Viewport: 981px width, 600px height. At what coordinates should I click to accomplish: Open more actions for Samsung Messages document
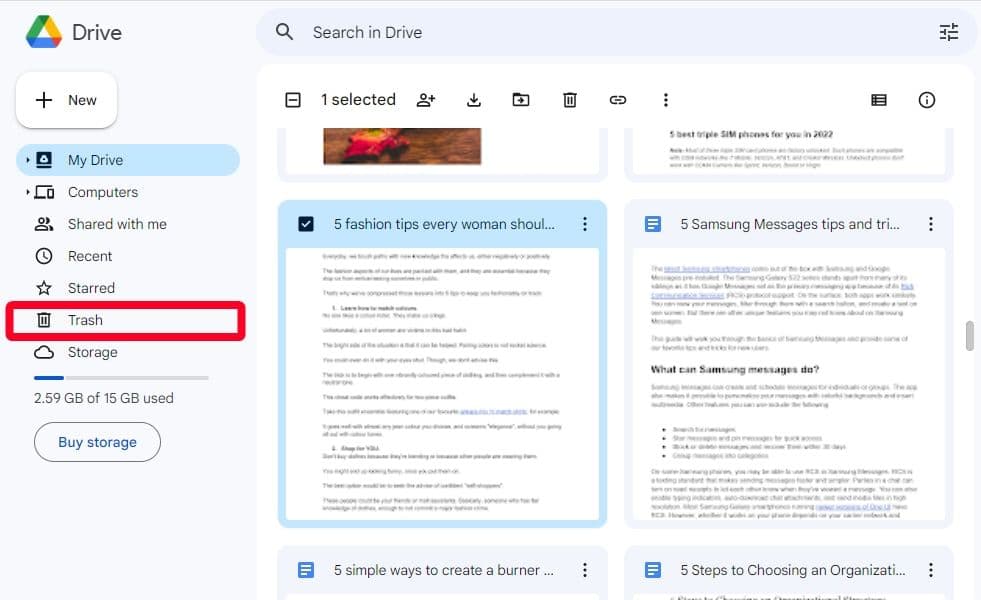point(931,224)
